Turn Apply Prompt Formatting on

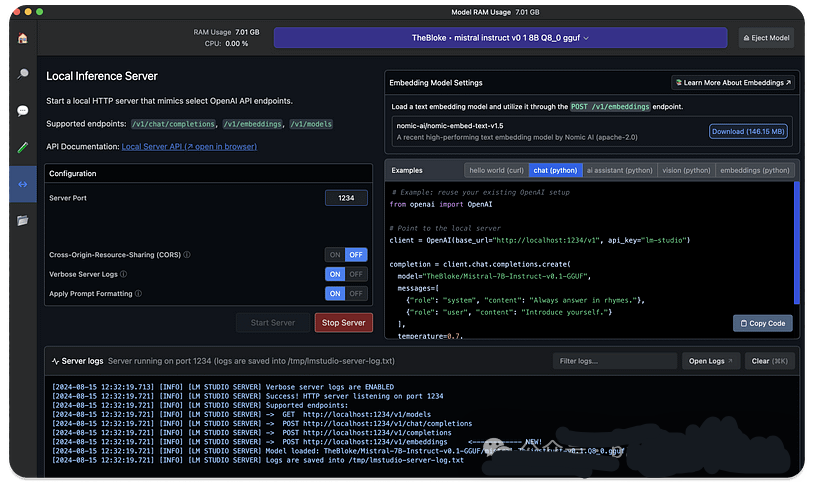tap(335, 293)
